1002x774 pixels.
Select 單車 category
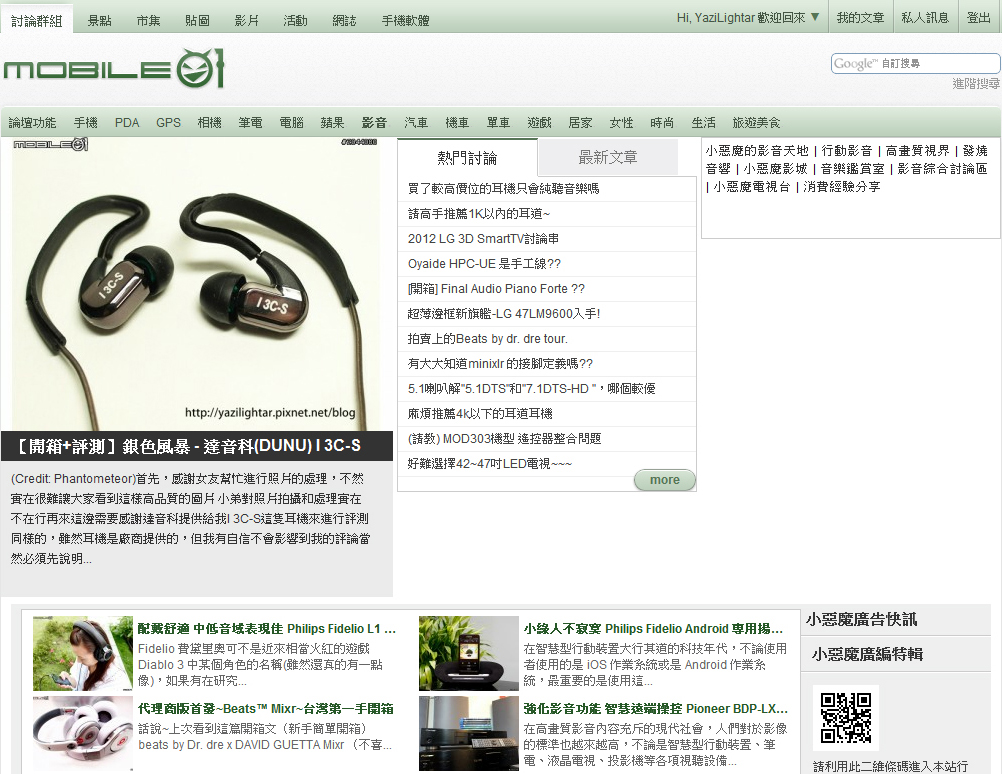pyautogui.click(x=498, y=123)
